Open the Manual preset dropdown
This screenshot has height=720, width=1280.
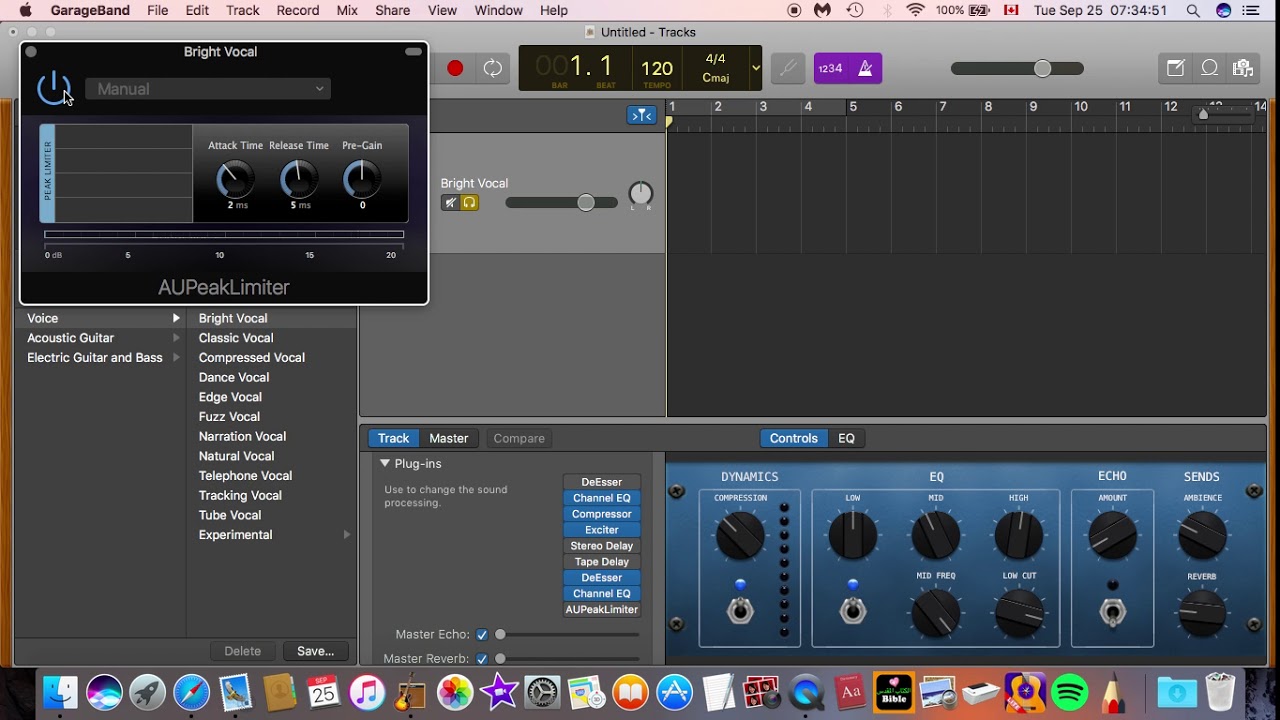[208, 89]
